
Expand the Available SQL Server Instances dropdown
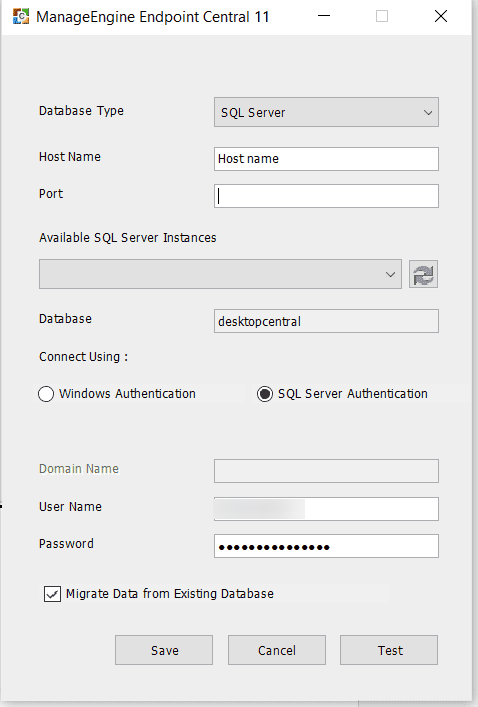[220, 274]
